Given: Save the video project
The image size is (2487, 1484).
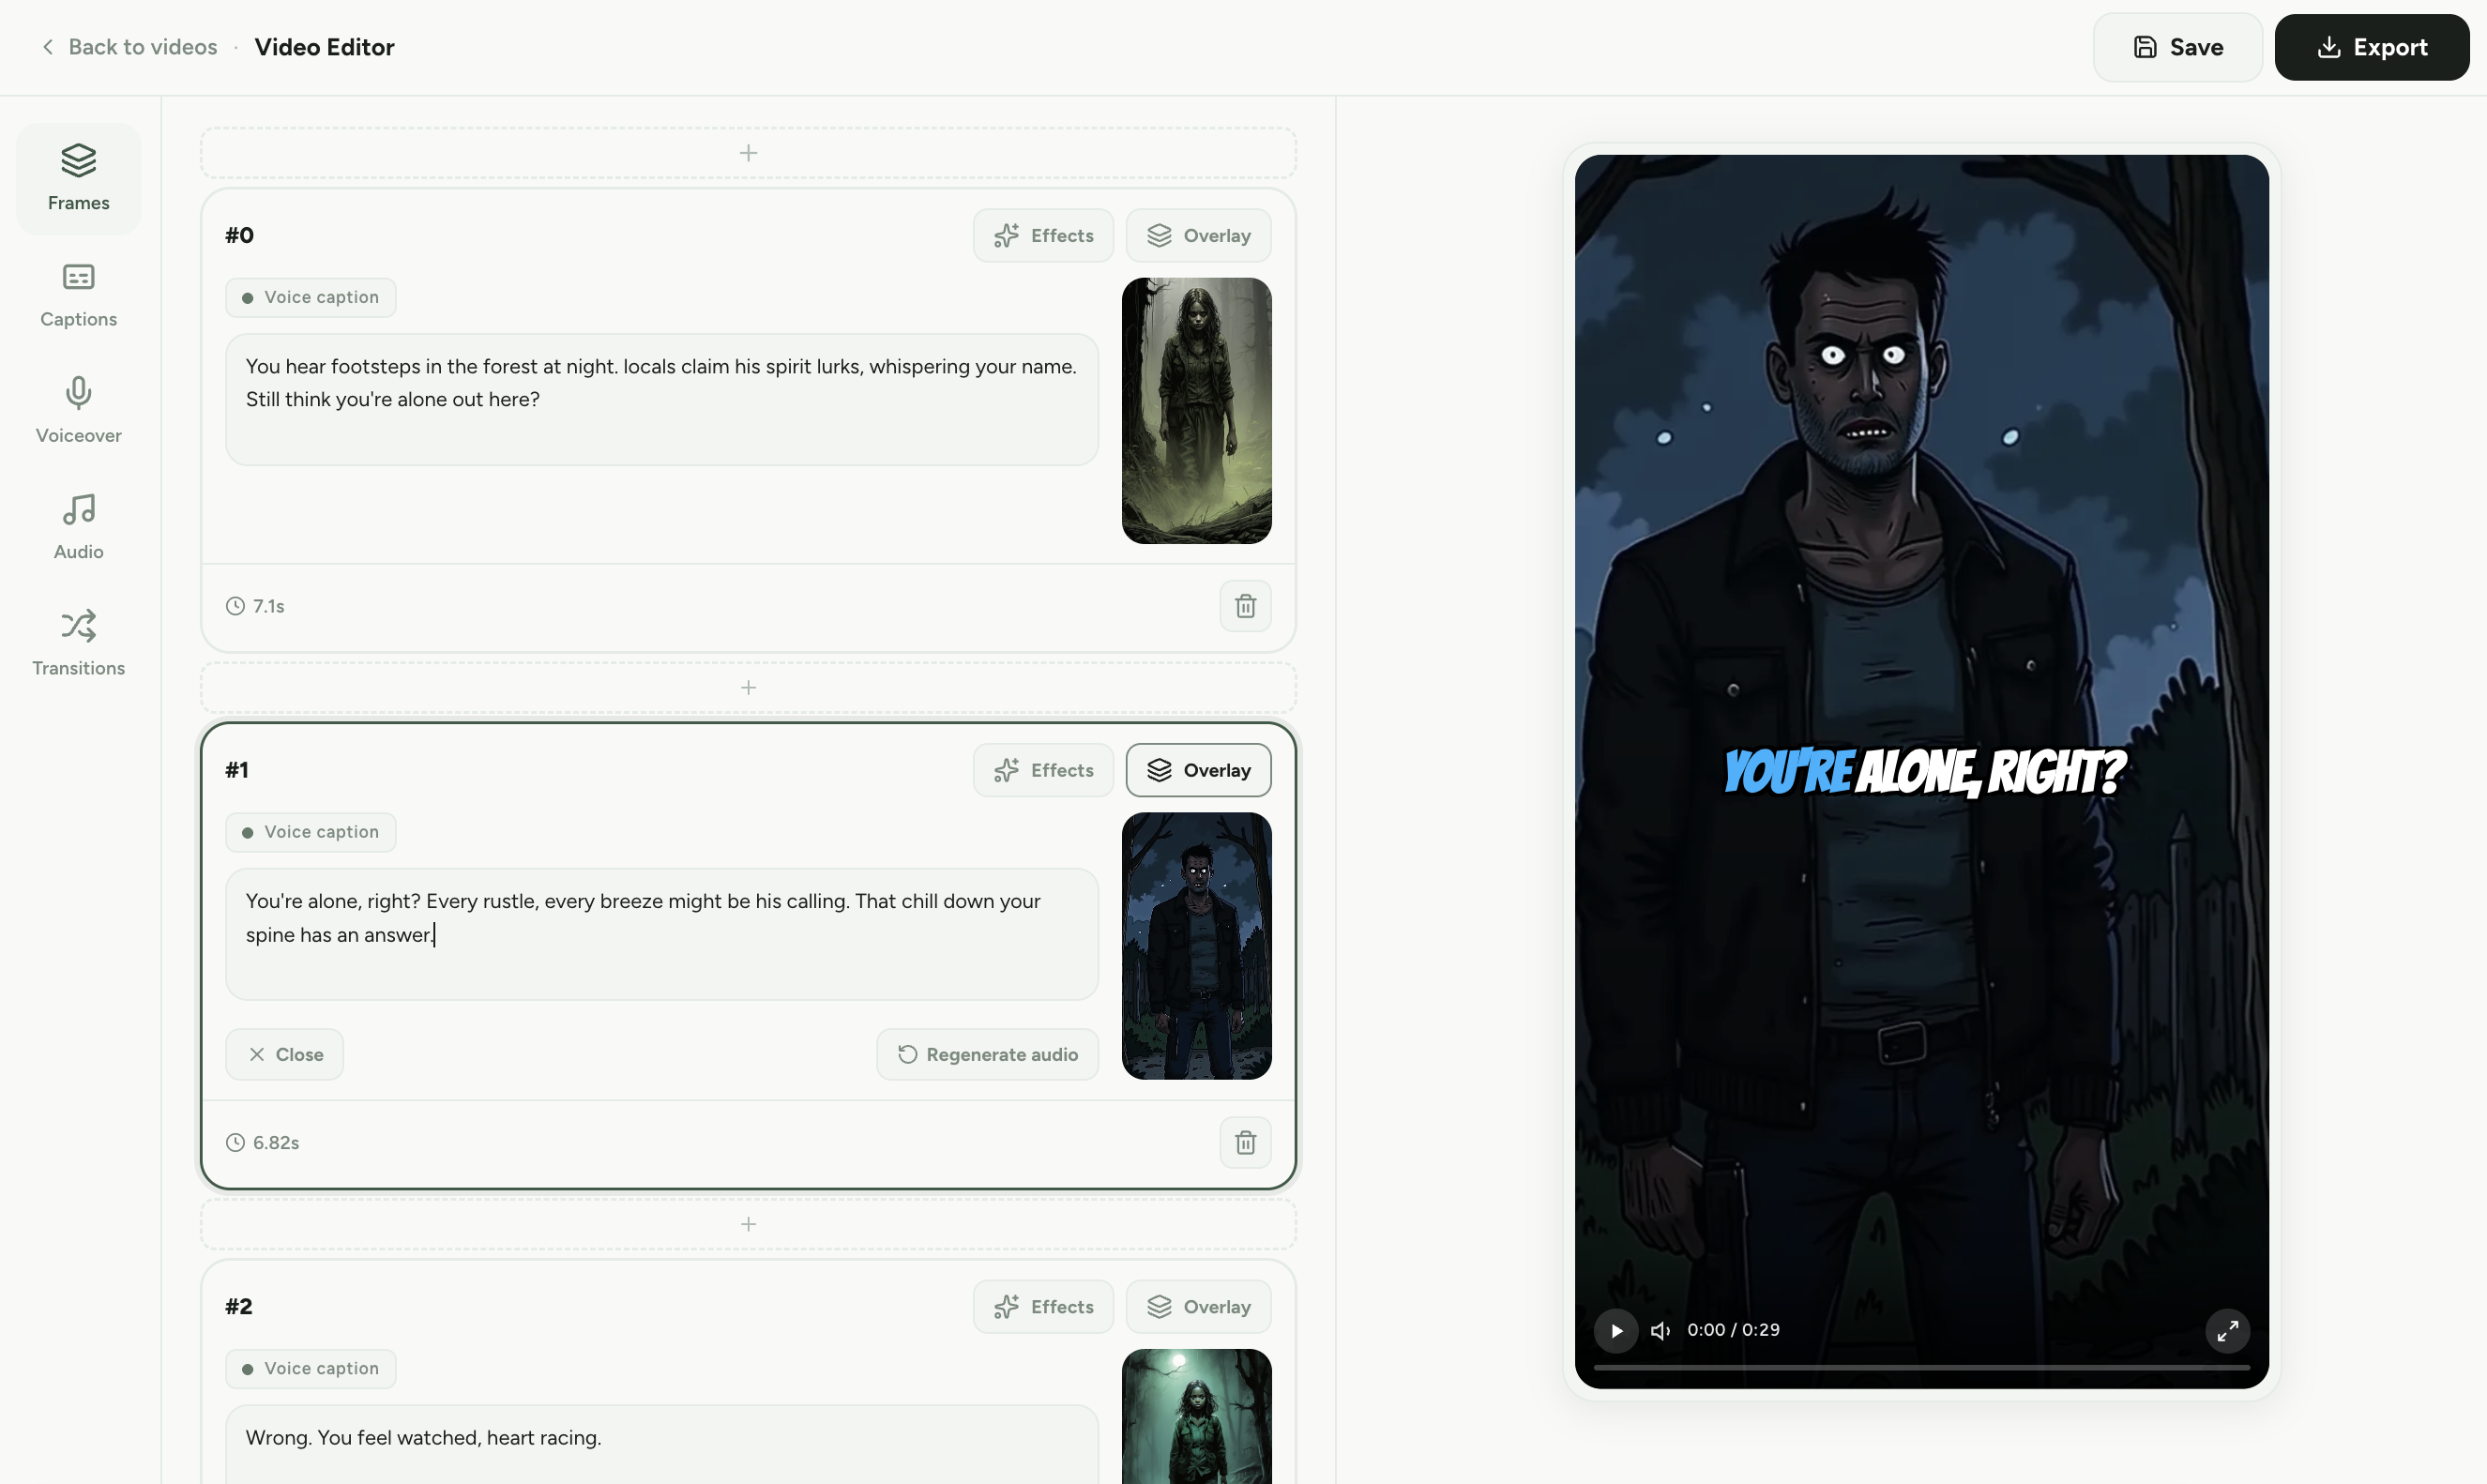Looking at the screenshot, I should tap(2177, 47).
